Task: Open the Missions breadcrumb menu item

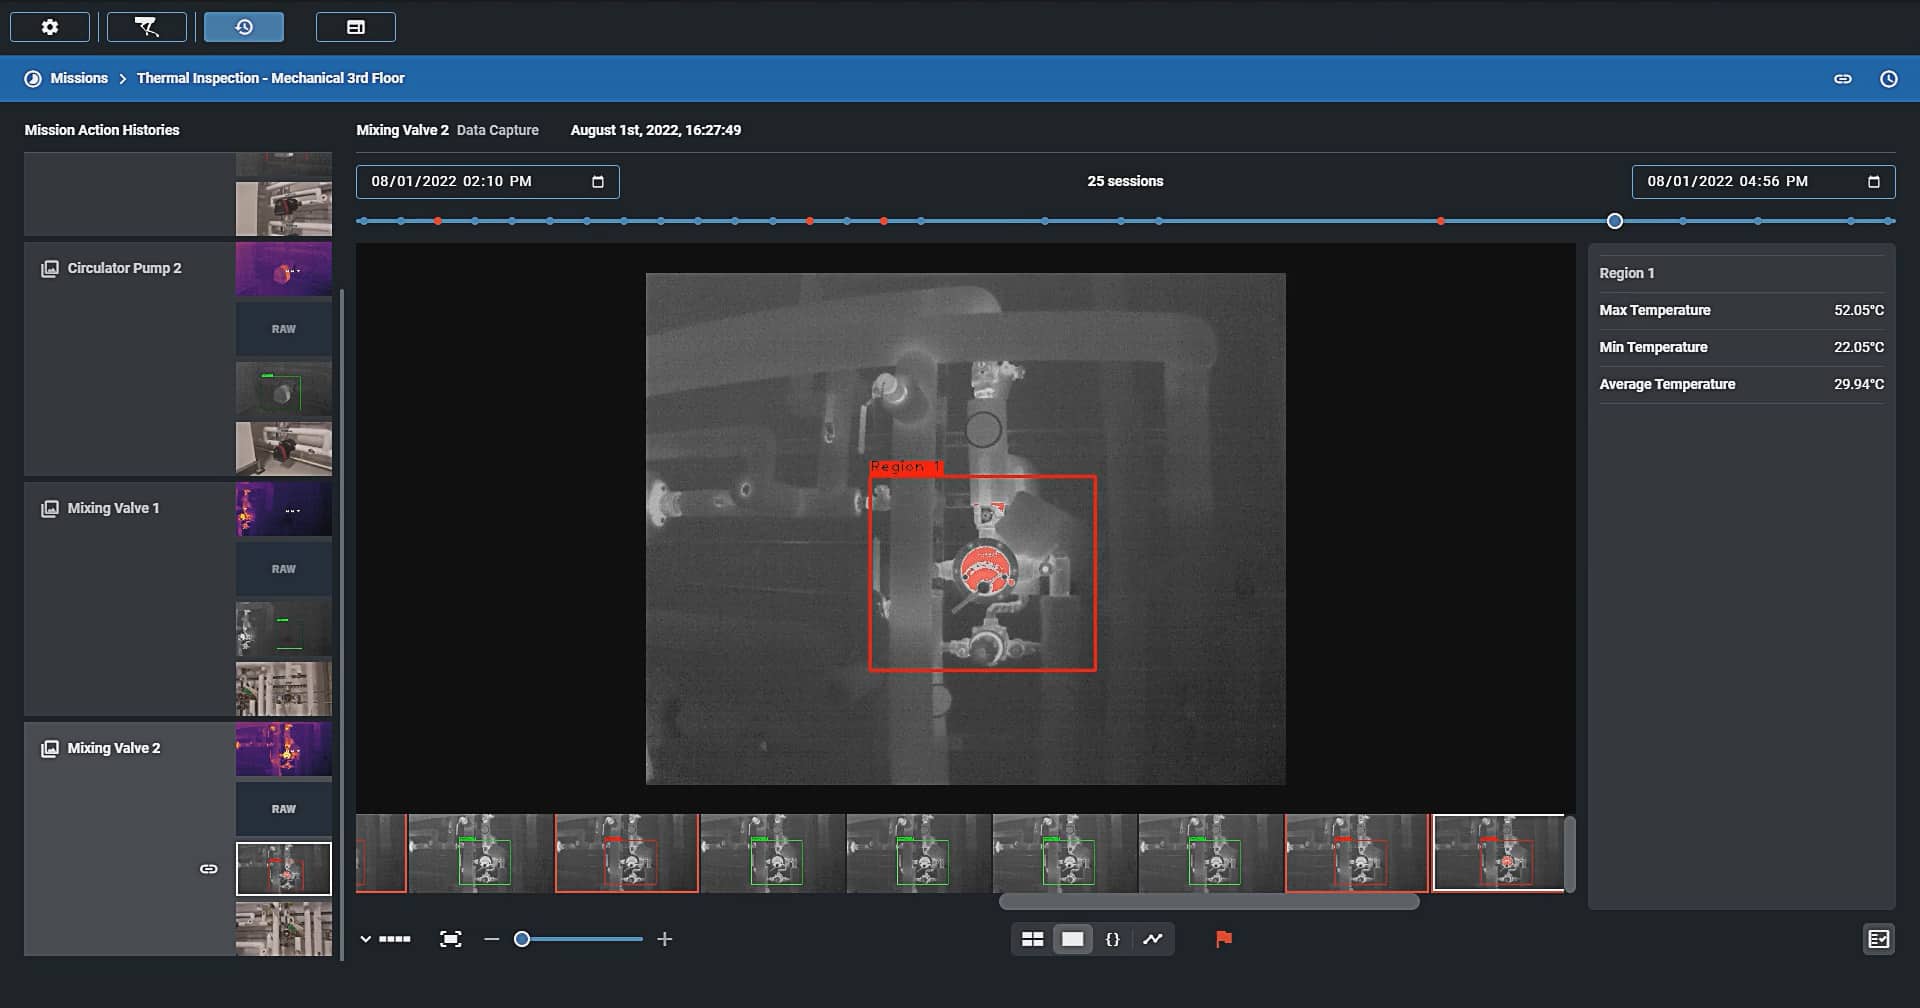Action: click(x=80, y=78)
